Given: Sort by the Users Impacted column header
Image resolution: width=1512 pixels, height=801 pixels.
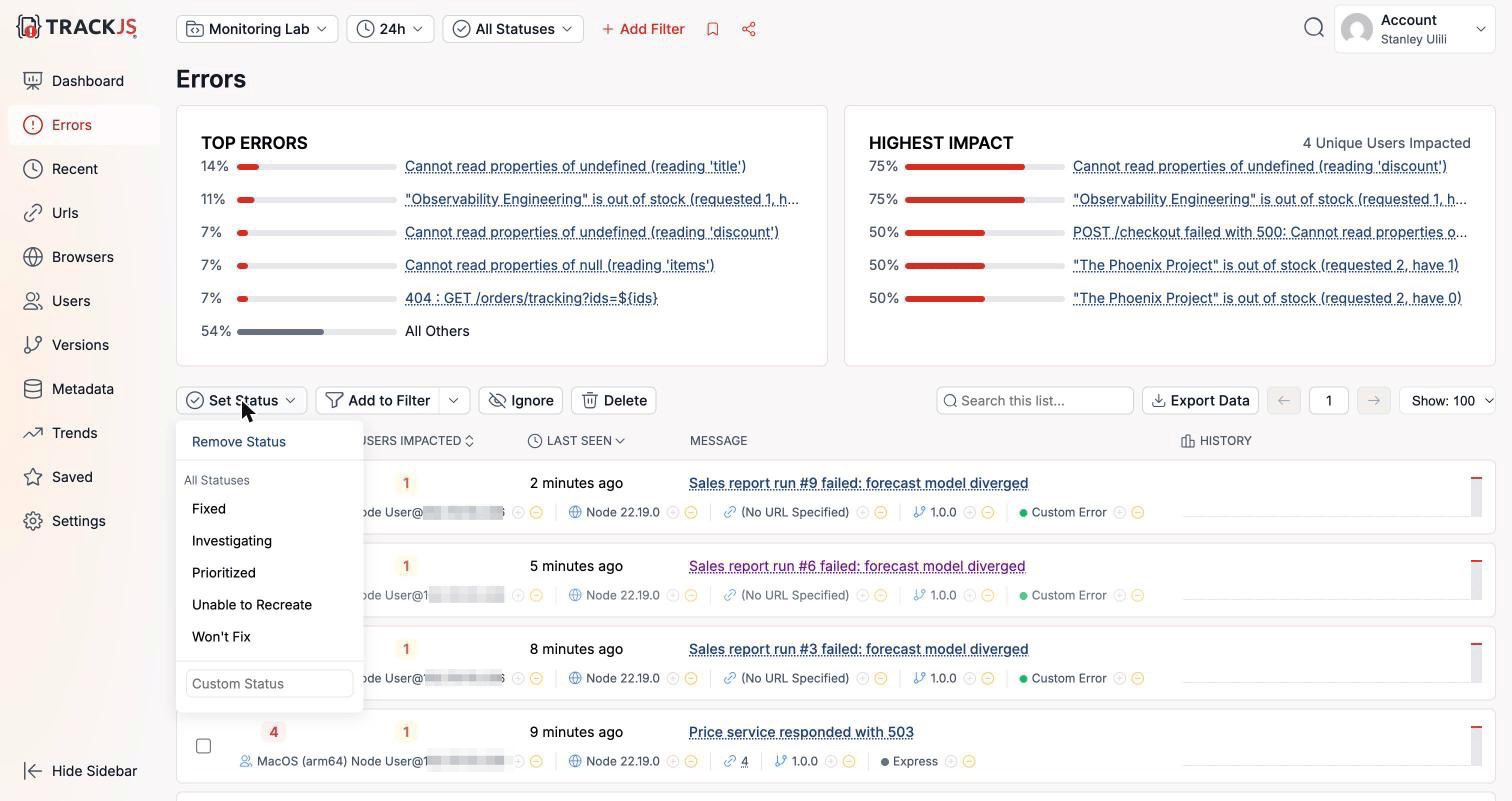Looking at the screenshot, I should (x=415, y=441).
